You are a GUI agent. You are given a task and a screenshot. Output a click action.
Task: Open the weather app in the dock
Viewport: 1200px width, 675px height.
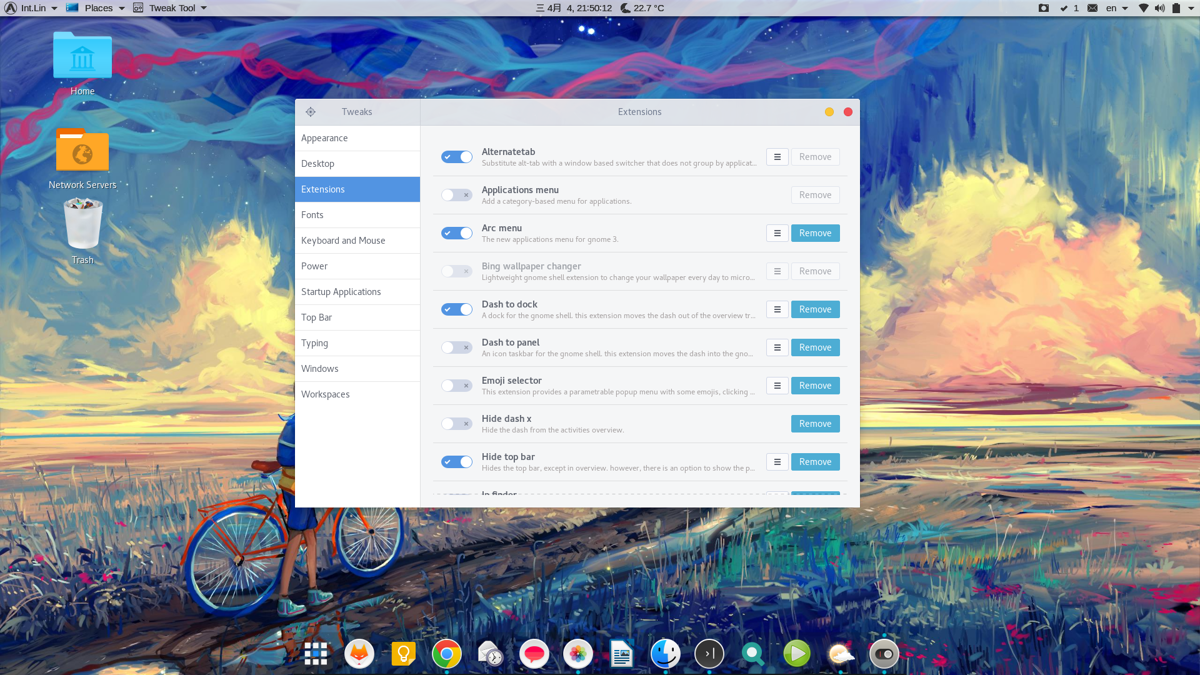pyautogui.click(x=841, y=654)
